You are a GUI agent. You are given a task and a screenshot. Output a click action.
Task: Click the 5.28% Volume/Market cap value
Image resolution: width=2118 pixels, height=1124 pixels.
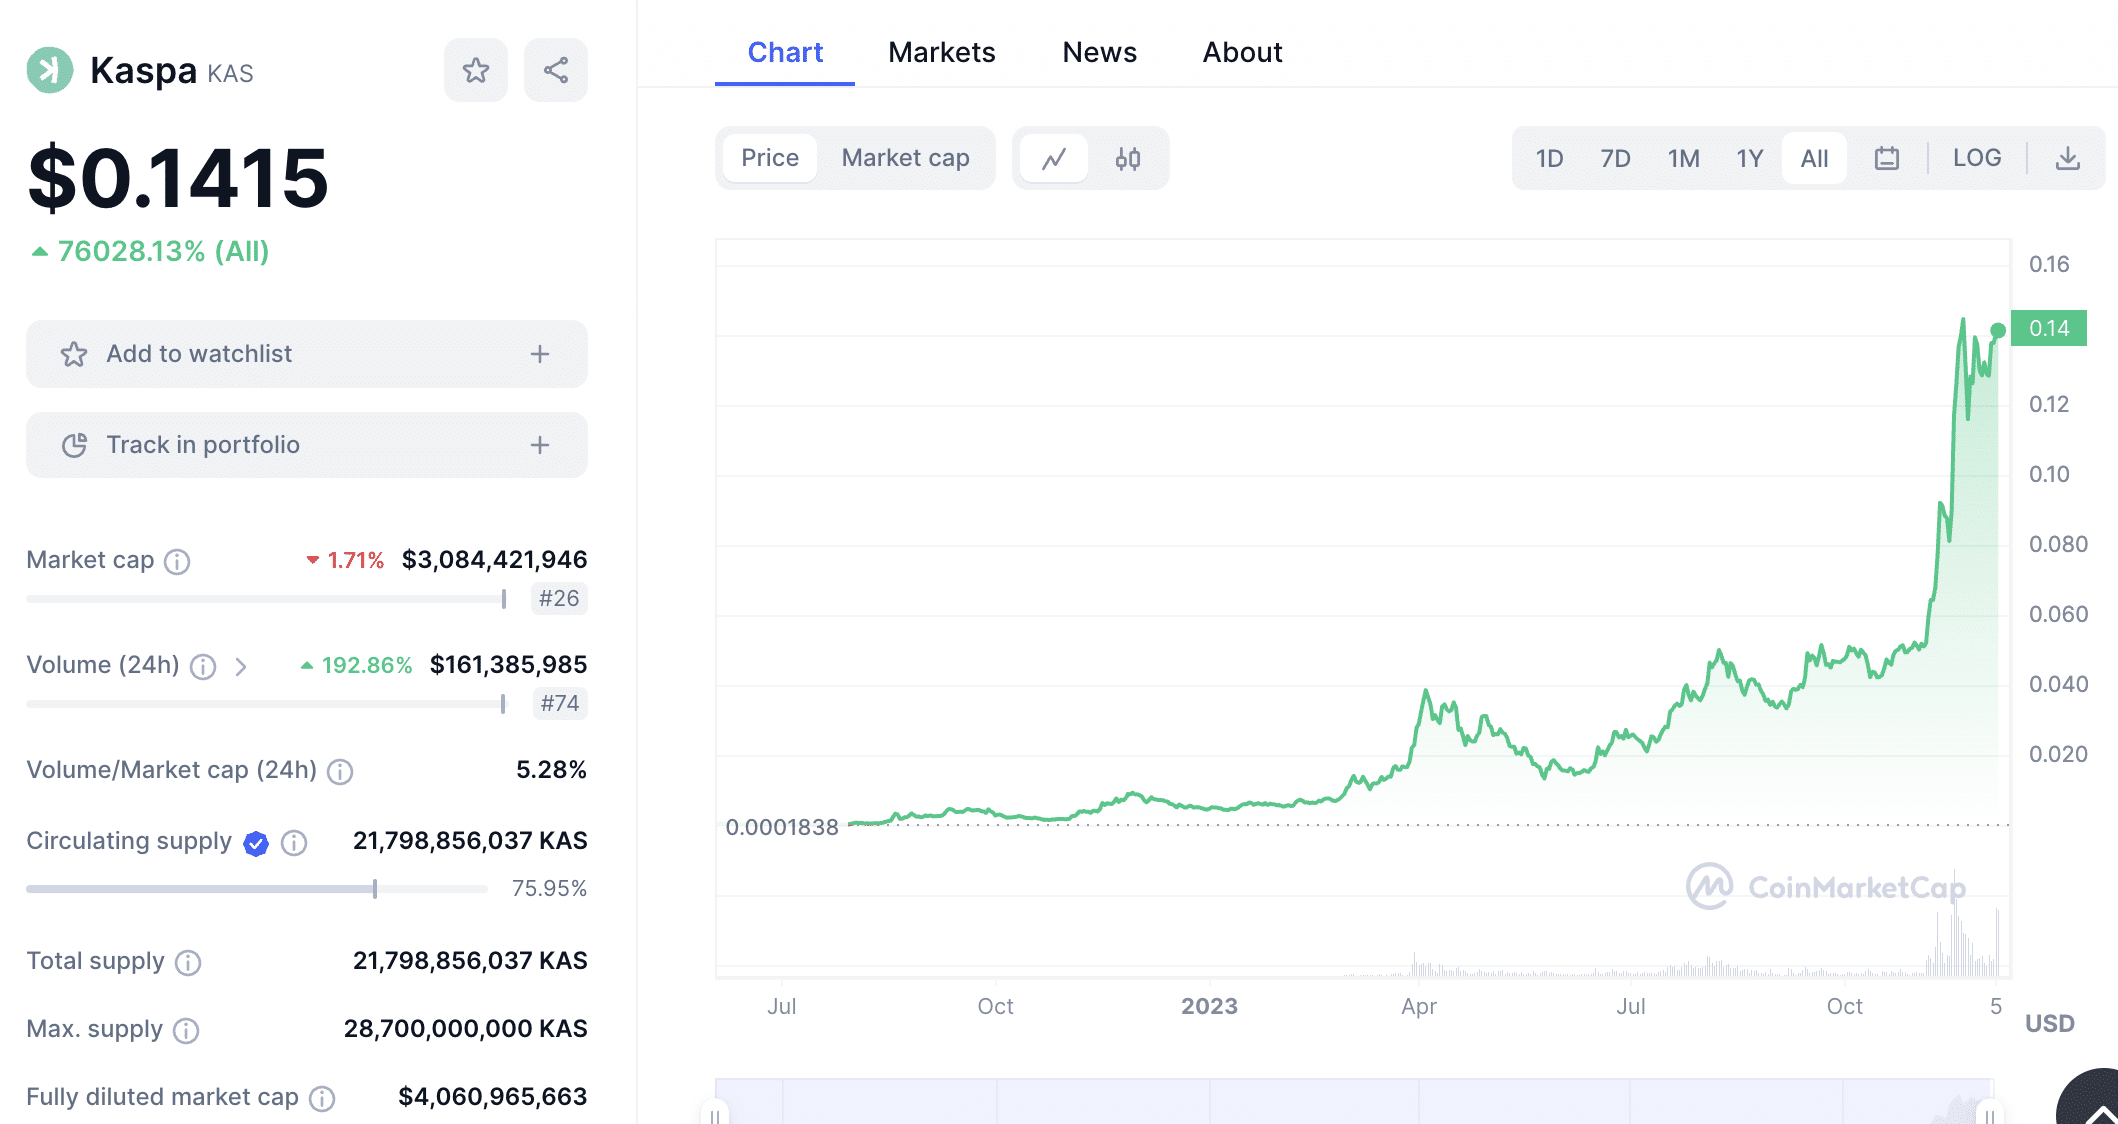point(551,769)
